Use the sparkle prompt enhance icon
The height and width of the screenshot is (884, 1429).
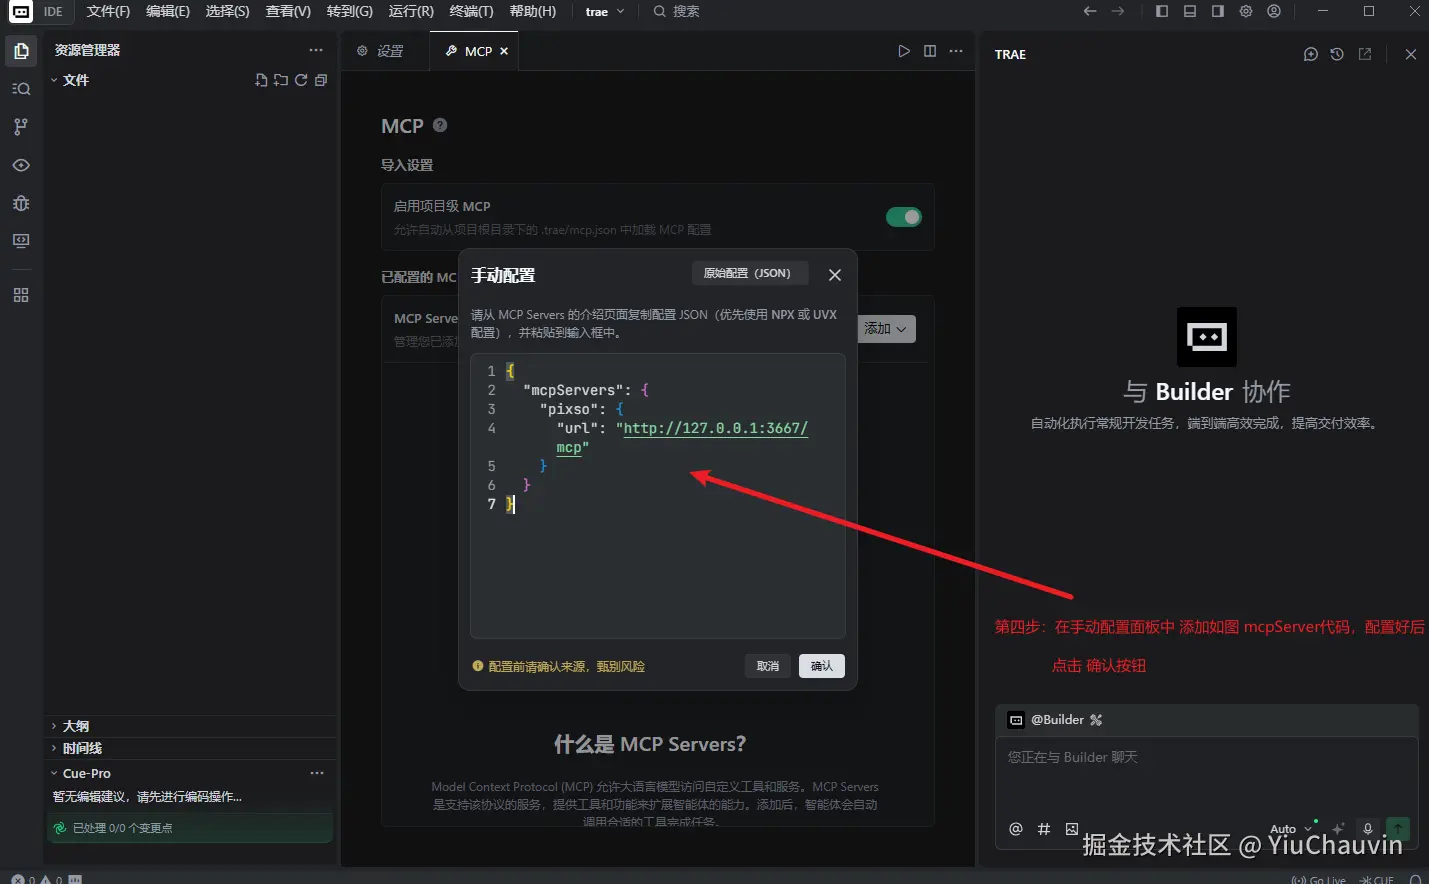click(x=1338, y=829)
